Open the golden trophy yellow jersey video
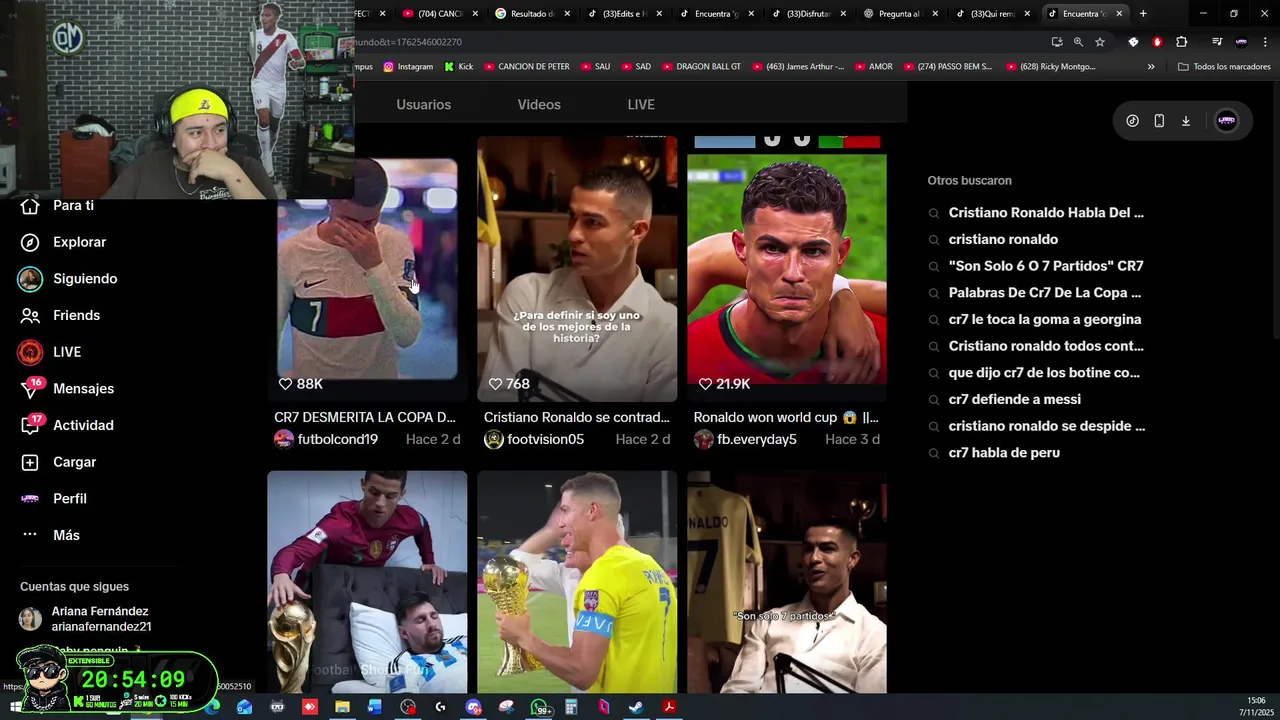Screen dimensions: 1280x720 (577, 582)
